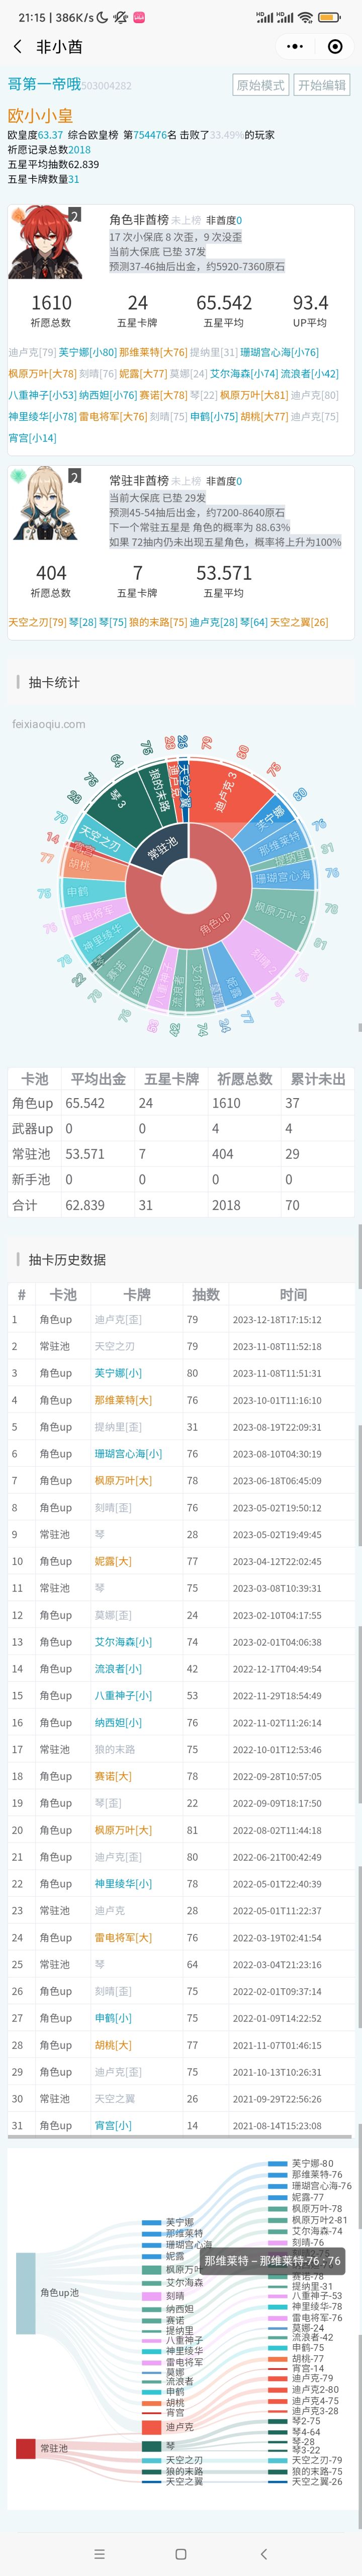This screenshot has width=362, height=2576.
Task: Open the three-dots mini-program menu
Action: pyautogui.click(x=294, y=46)
